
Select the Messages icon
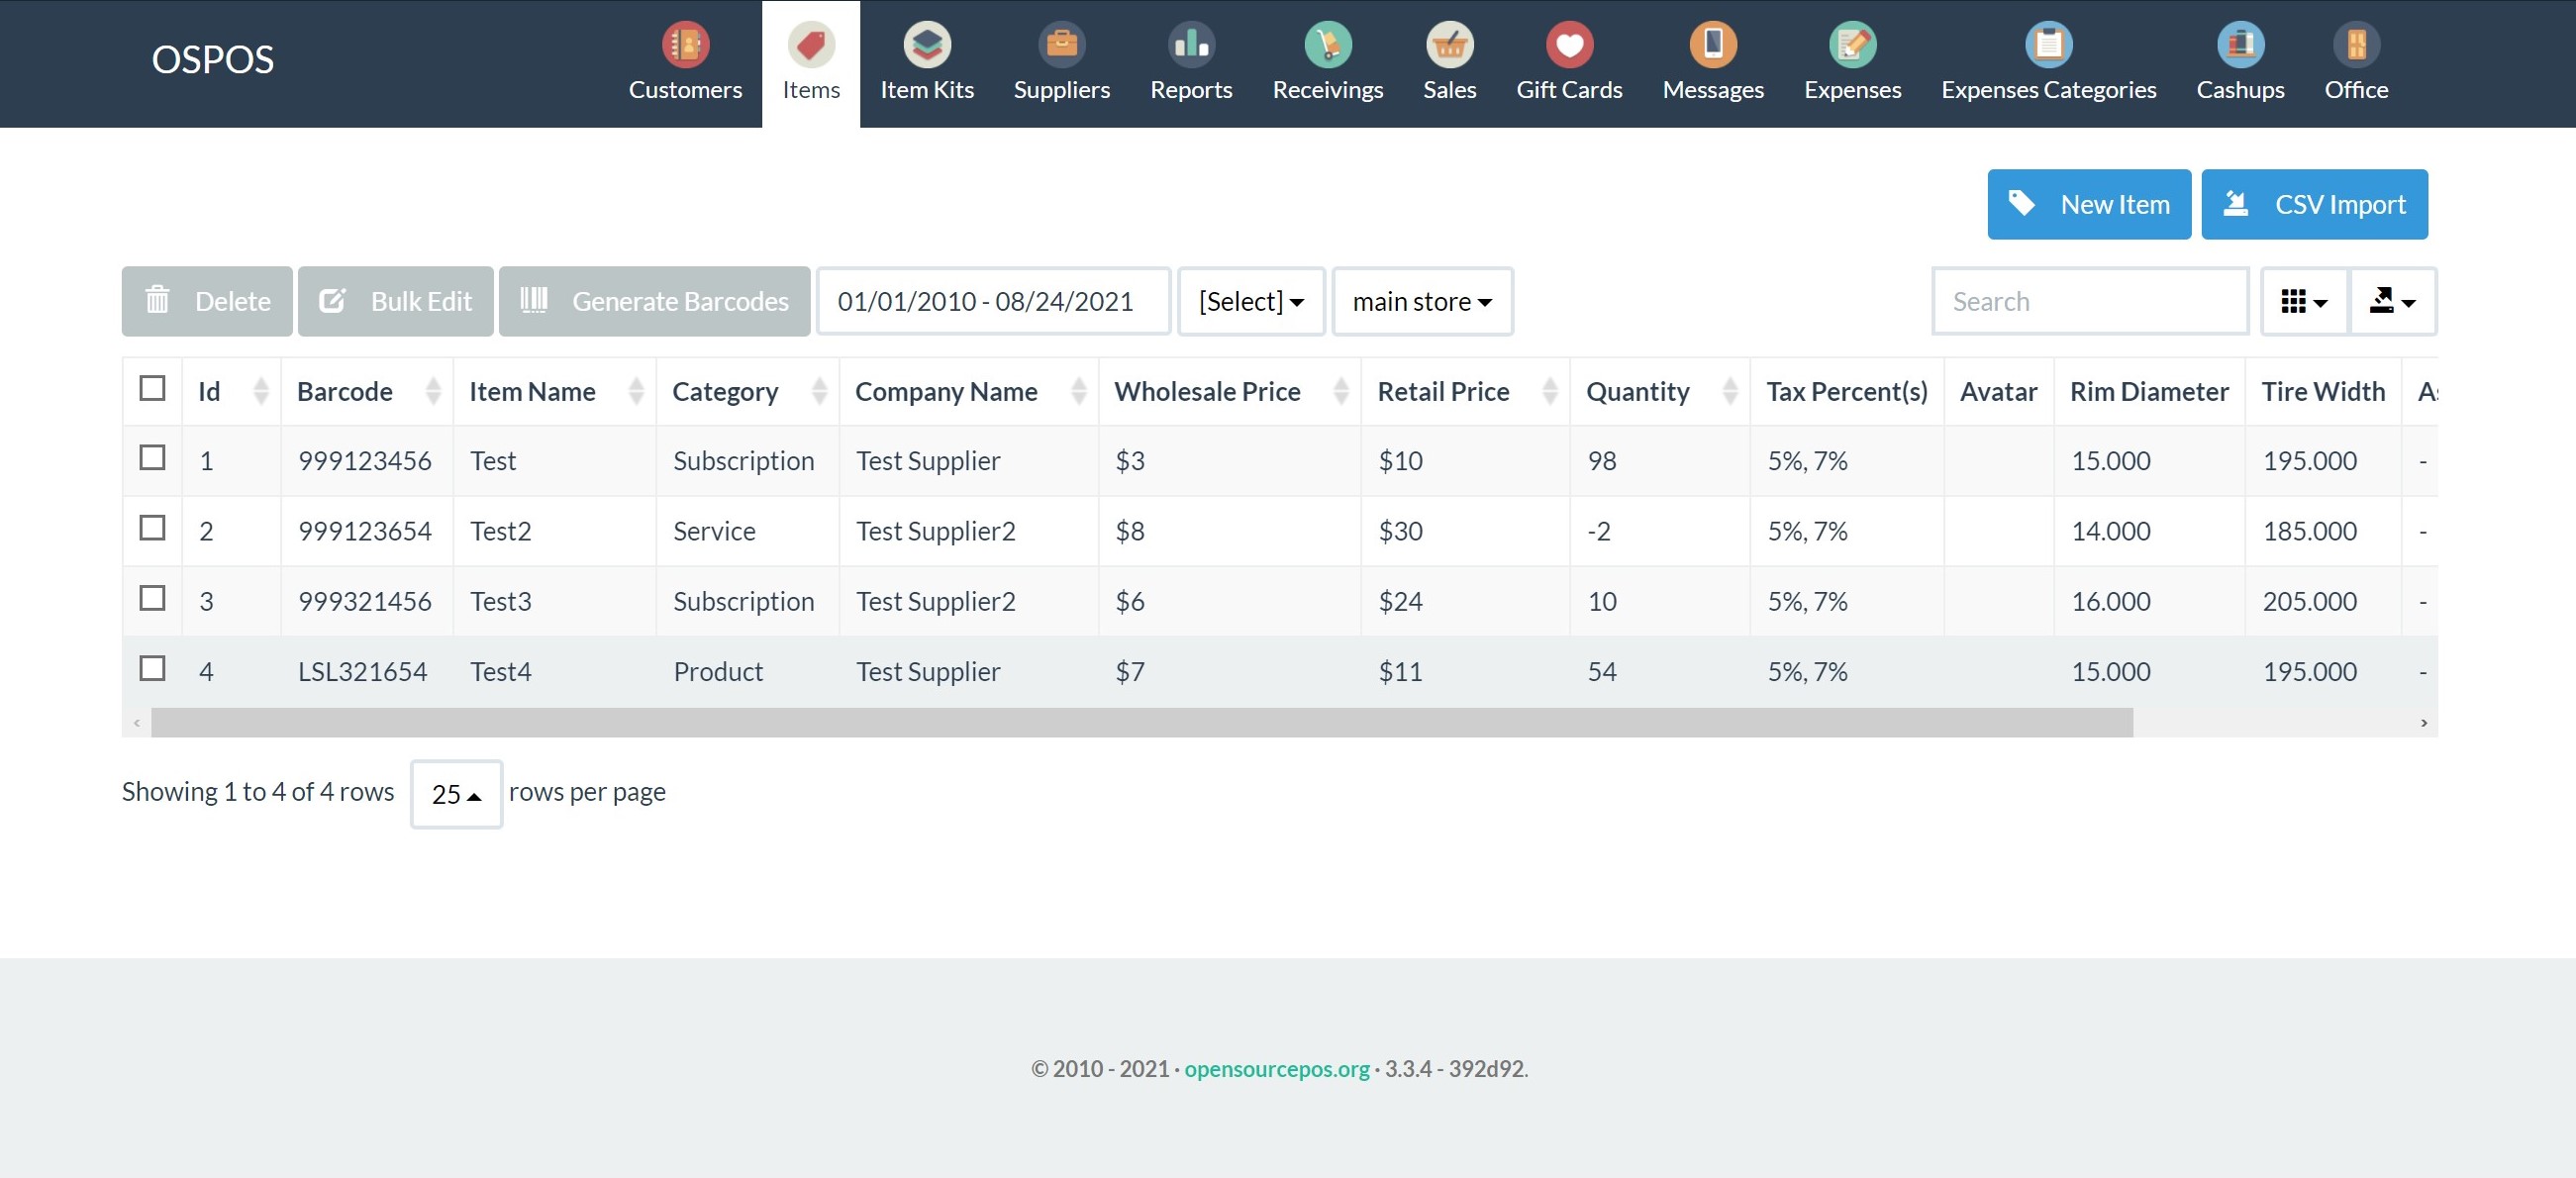pos(1713,45)
